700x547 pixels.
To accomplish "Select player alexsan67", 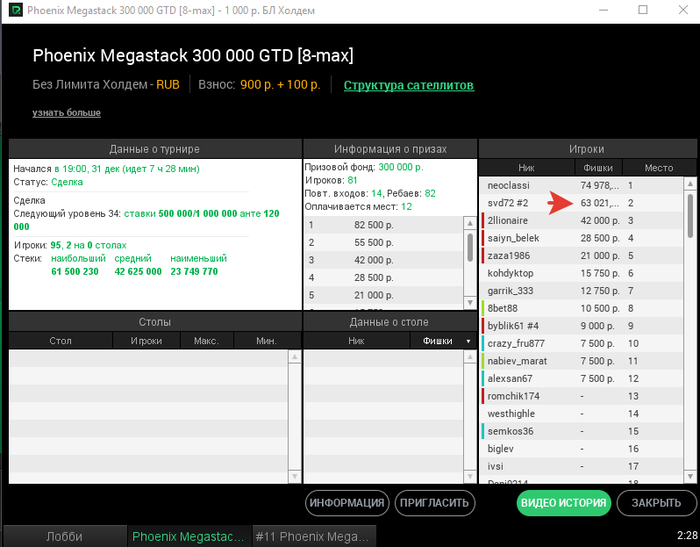I will [581, 379].
